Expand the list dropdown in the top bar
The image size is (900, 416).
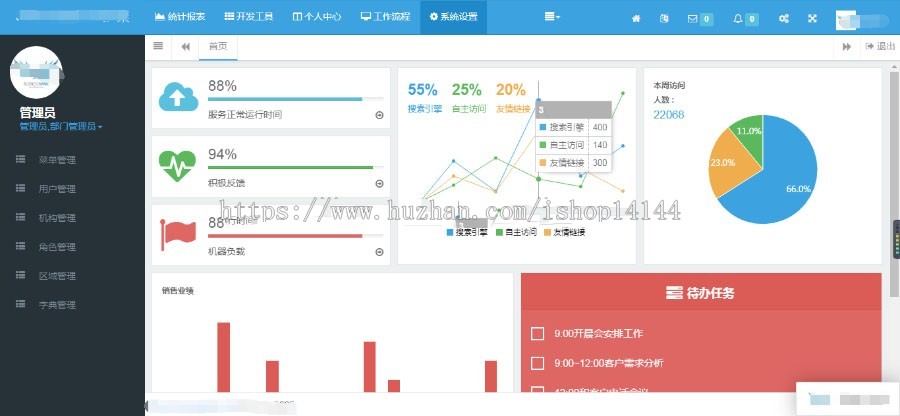click(552, 17)
